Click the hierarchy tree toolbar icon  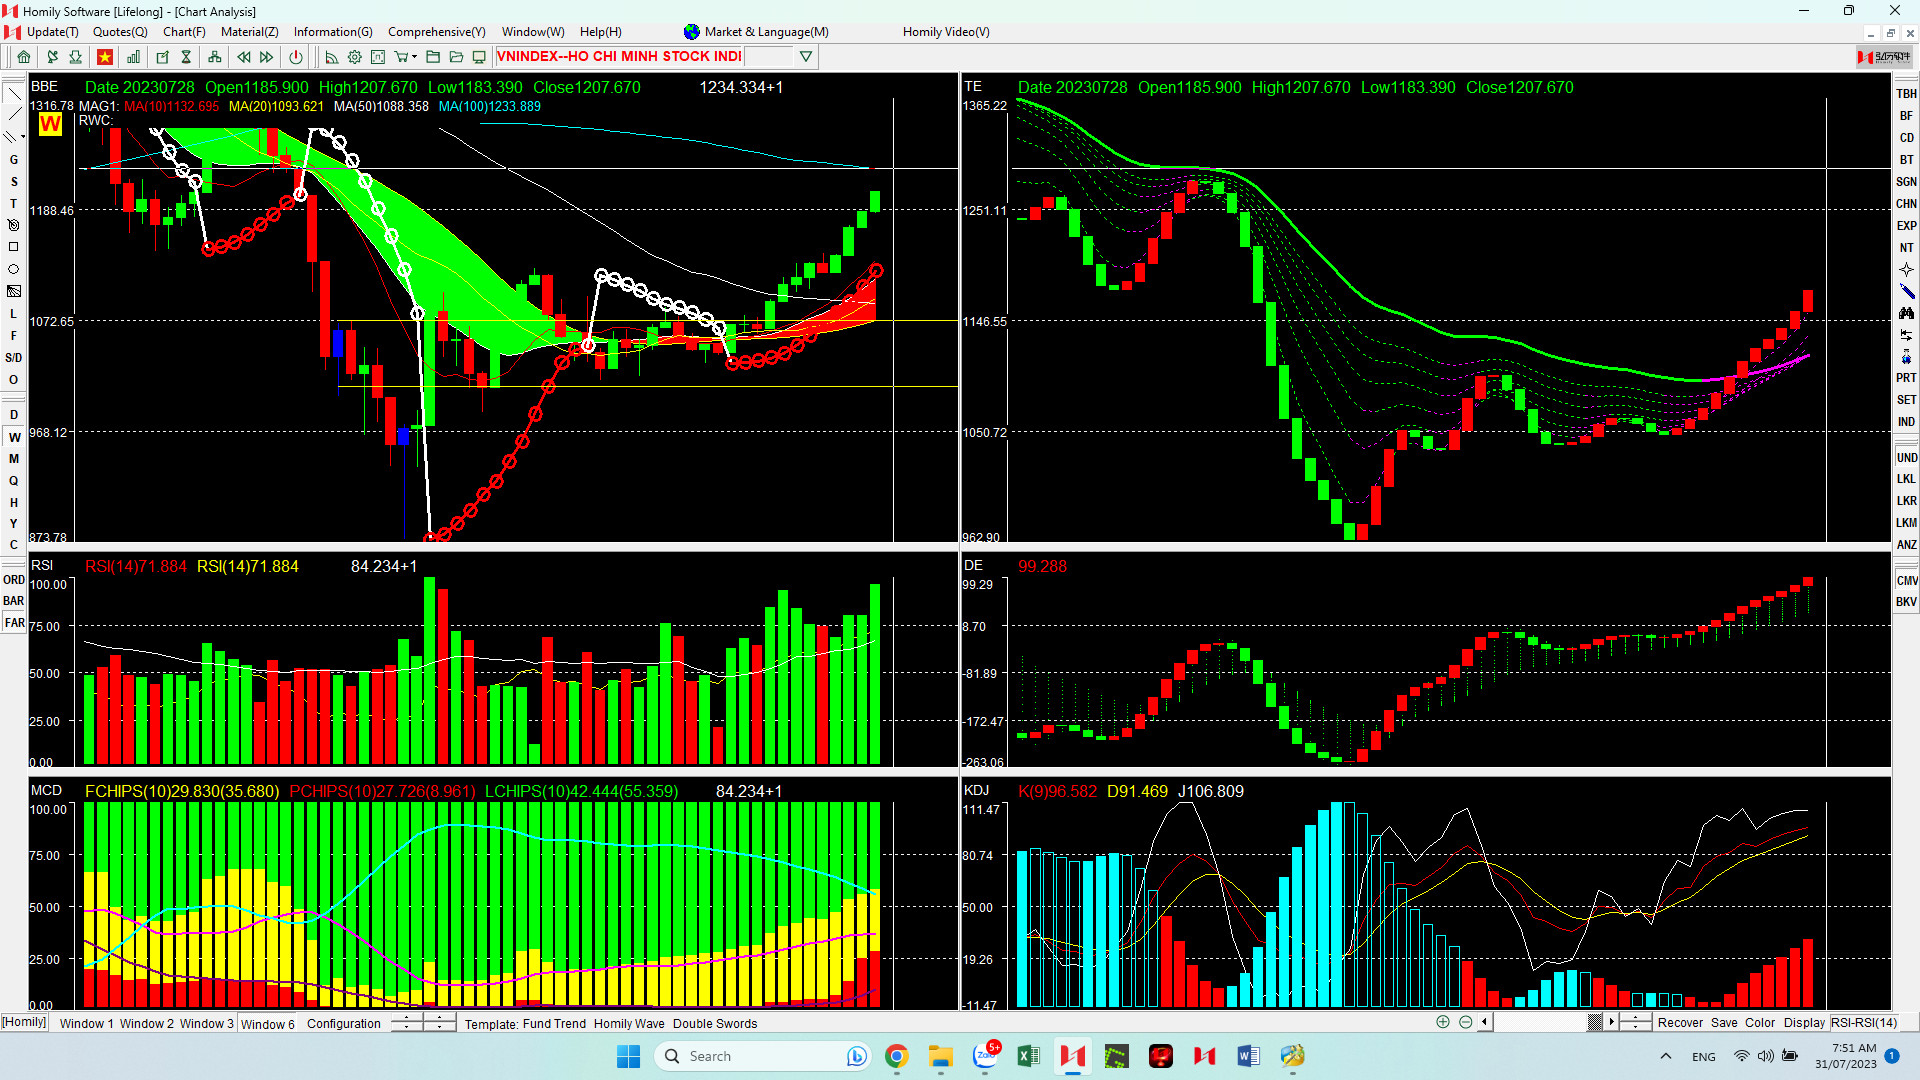pos(214,57)
